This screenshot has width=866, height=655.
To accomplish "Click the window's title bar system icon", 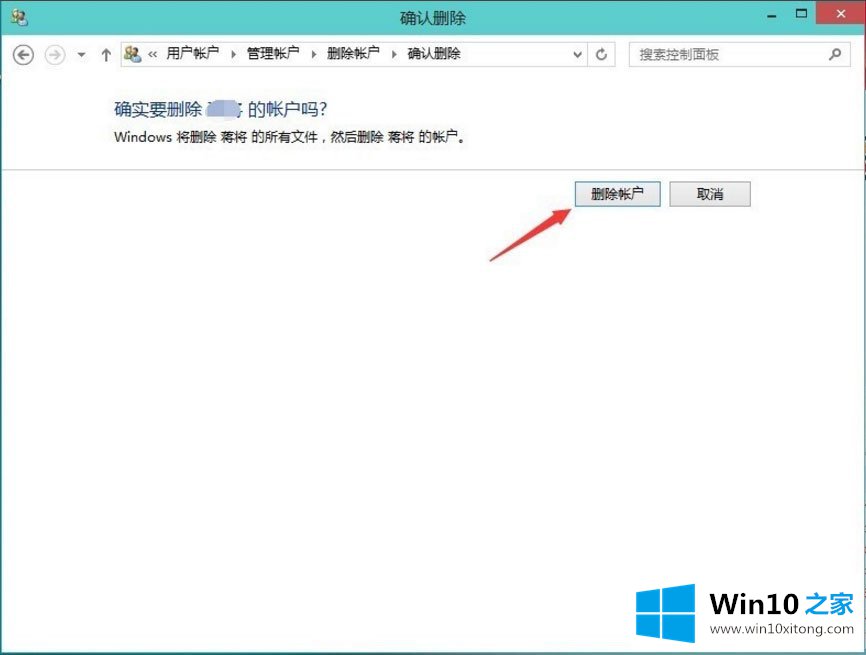I will click(19, 17).
